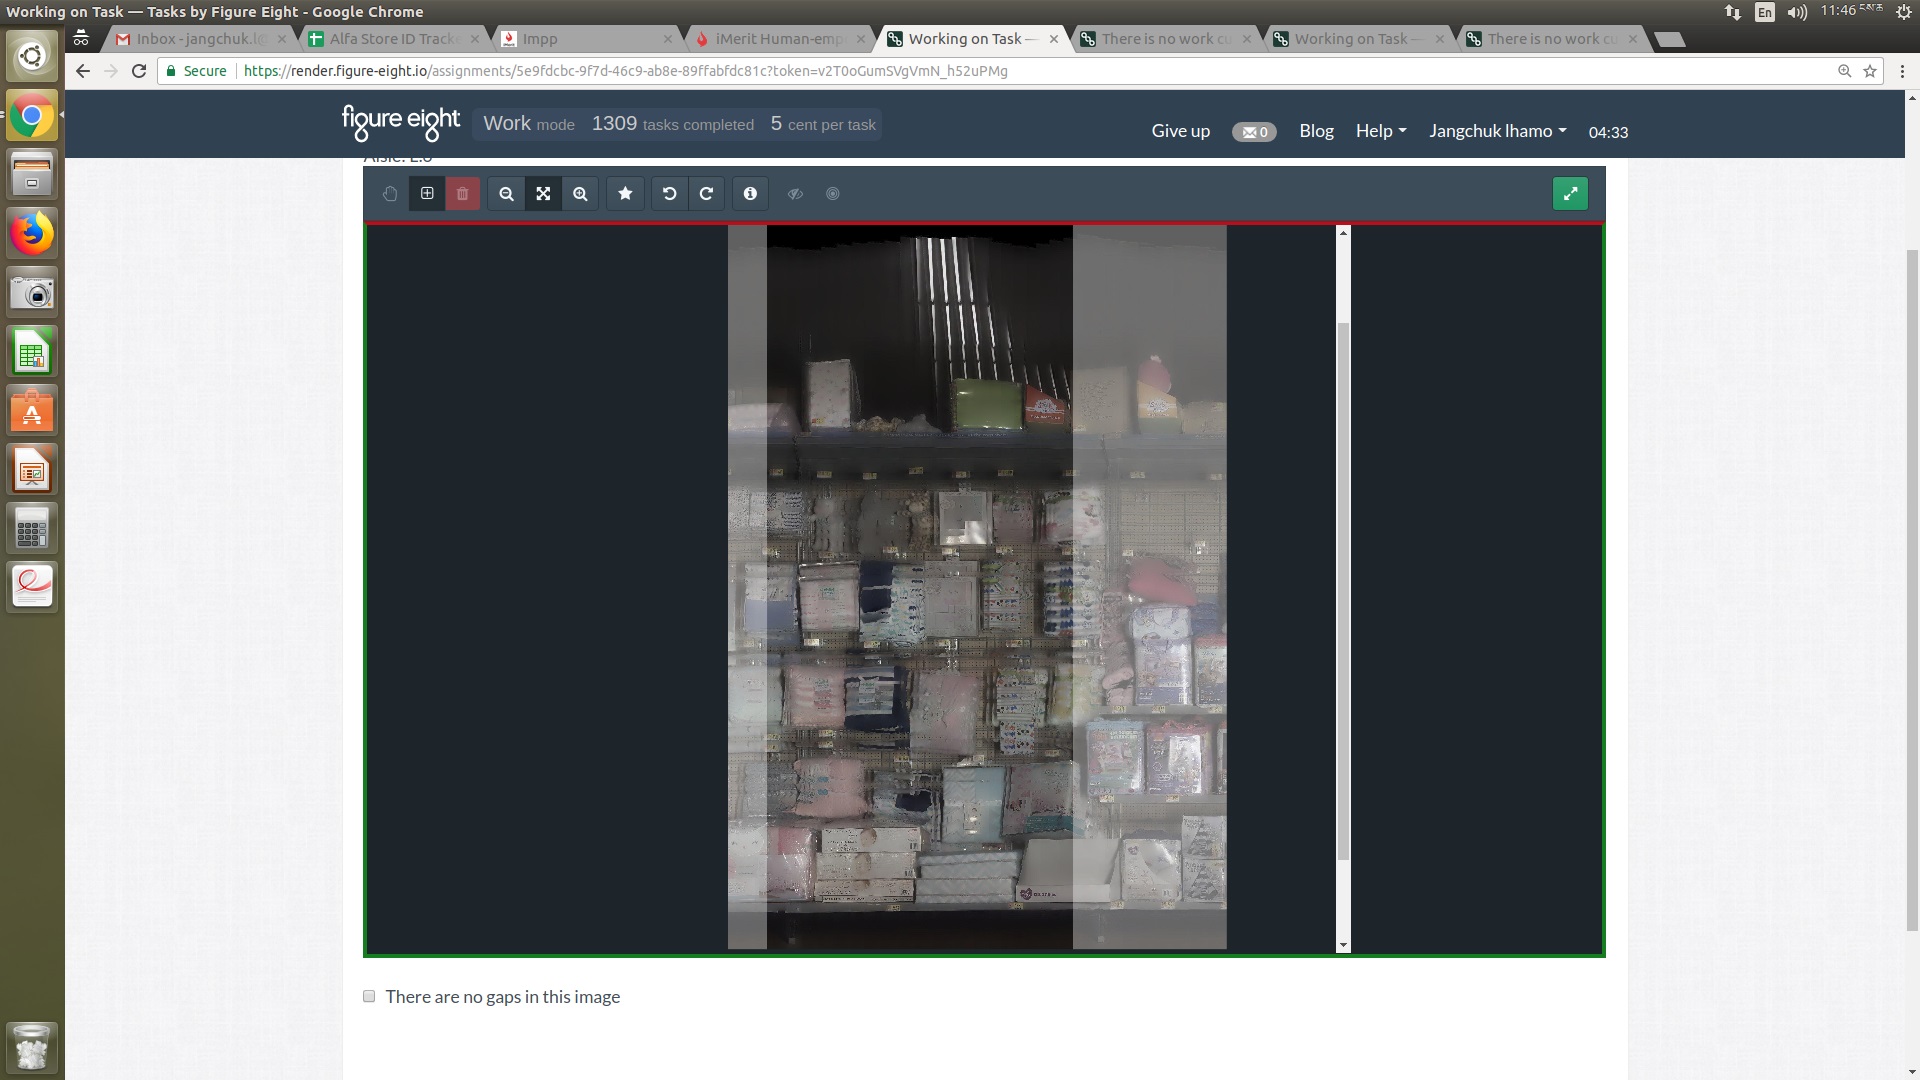
Task: Switch to the Alfa Store ID Tracker tab
Action: point(394,39)
